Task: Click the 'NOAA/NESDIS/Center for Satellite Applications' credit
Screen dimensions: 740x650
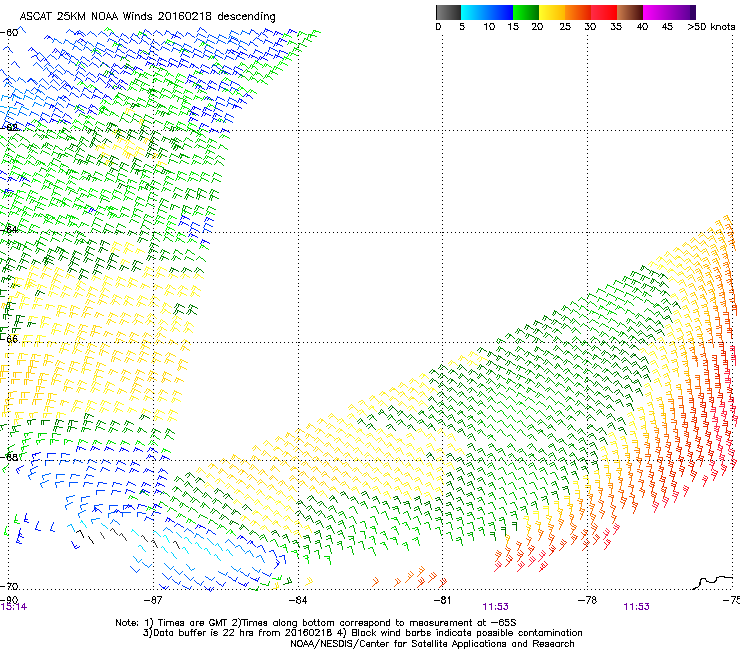Action: click(432, 644)
